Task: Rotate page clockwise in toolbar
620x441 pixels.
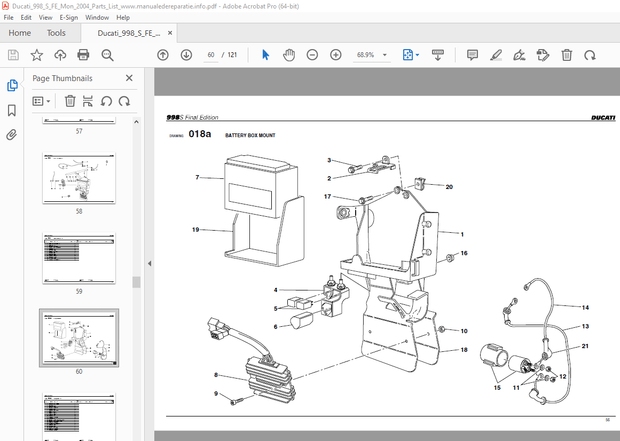Action: point(590,55)
